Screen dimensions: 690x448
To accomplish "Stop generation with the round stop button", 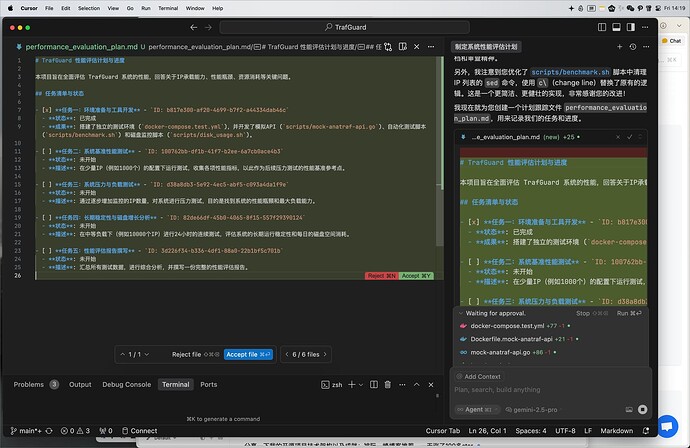I will click(x=642, y=410).
